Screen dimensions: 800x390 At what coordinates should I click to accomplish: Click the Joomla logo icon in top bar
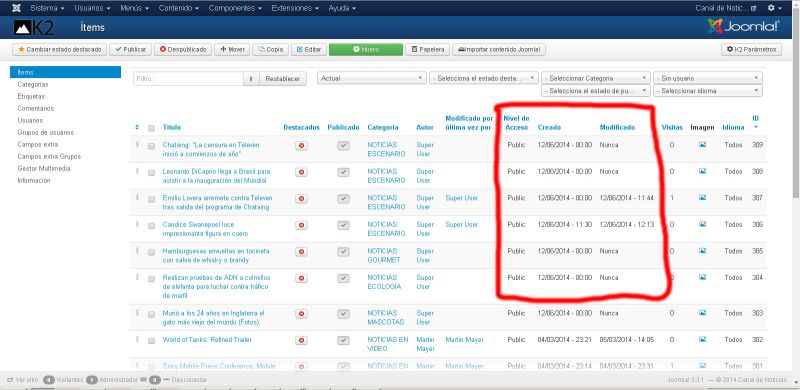(16, 8)
